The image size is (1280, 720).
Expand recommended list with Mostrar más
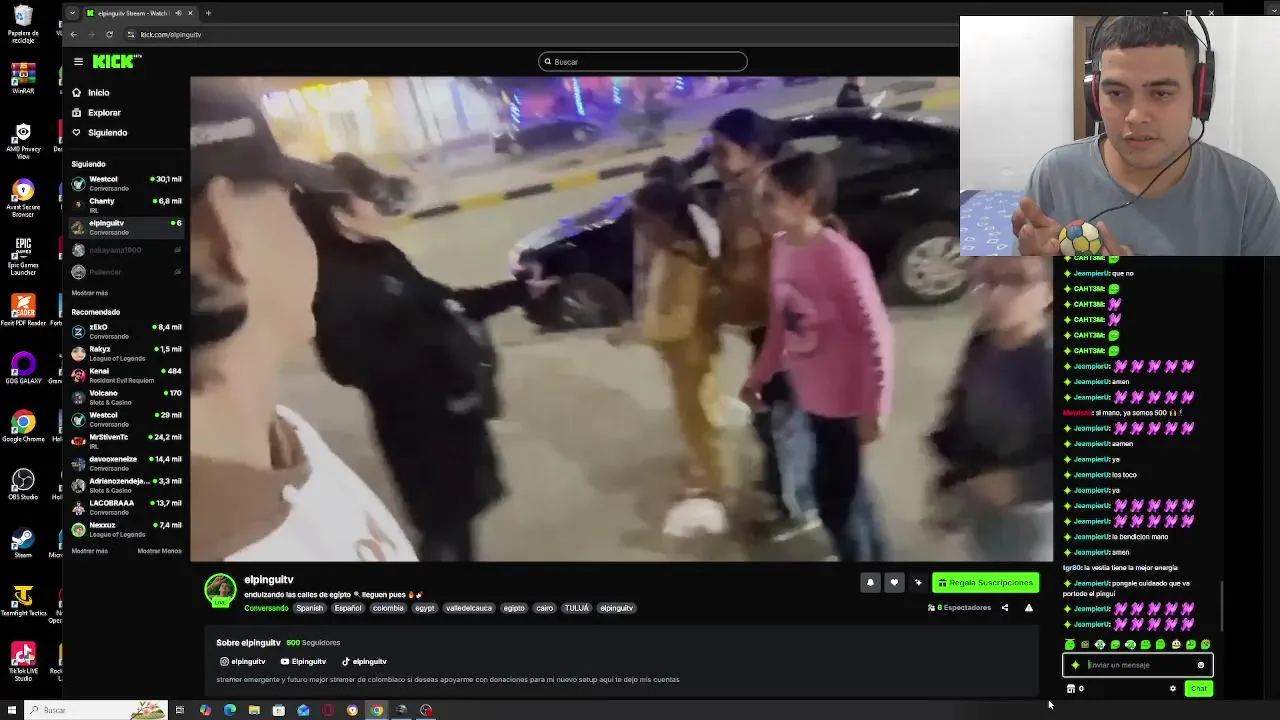[89, 551]
